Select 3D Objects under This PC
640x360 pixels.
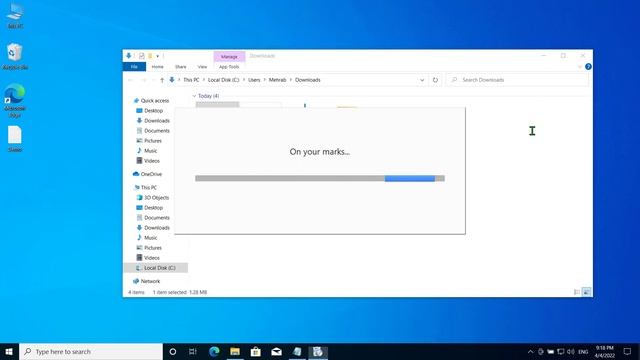coord(153,198)
